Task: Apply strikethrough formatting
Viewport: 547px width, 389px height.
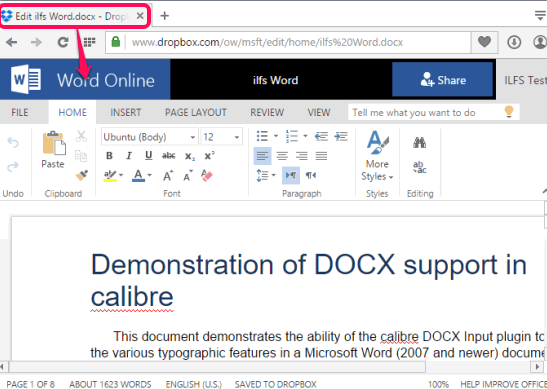Action: click(x=168, y=156)
